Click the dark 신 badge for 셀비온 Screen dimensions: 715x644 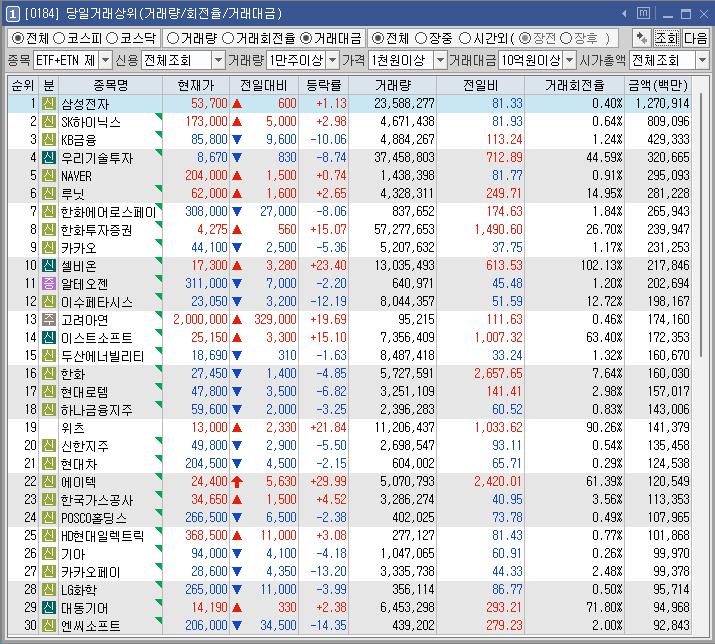(x=49, y=265)
